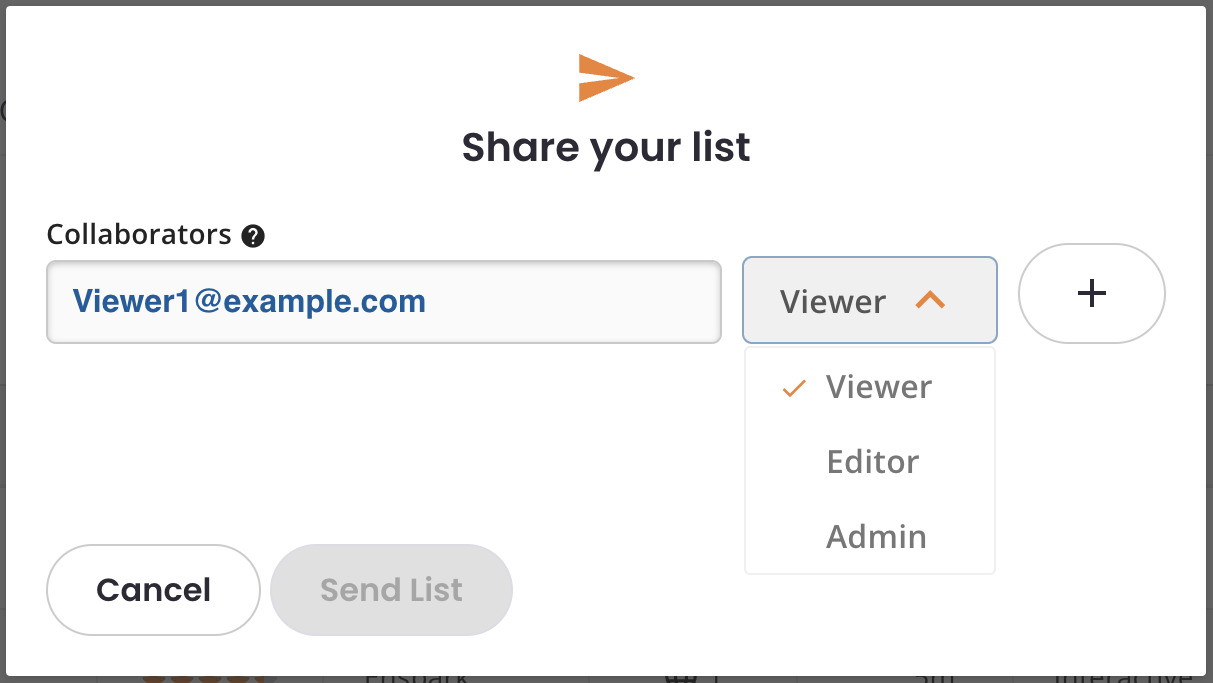This screenshot has width=1213, height=683.
Task: Open the Viewer role dropdown box
Action: tap(870, 300)
